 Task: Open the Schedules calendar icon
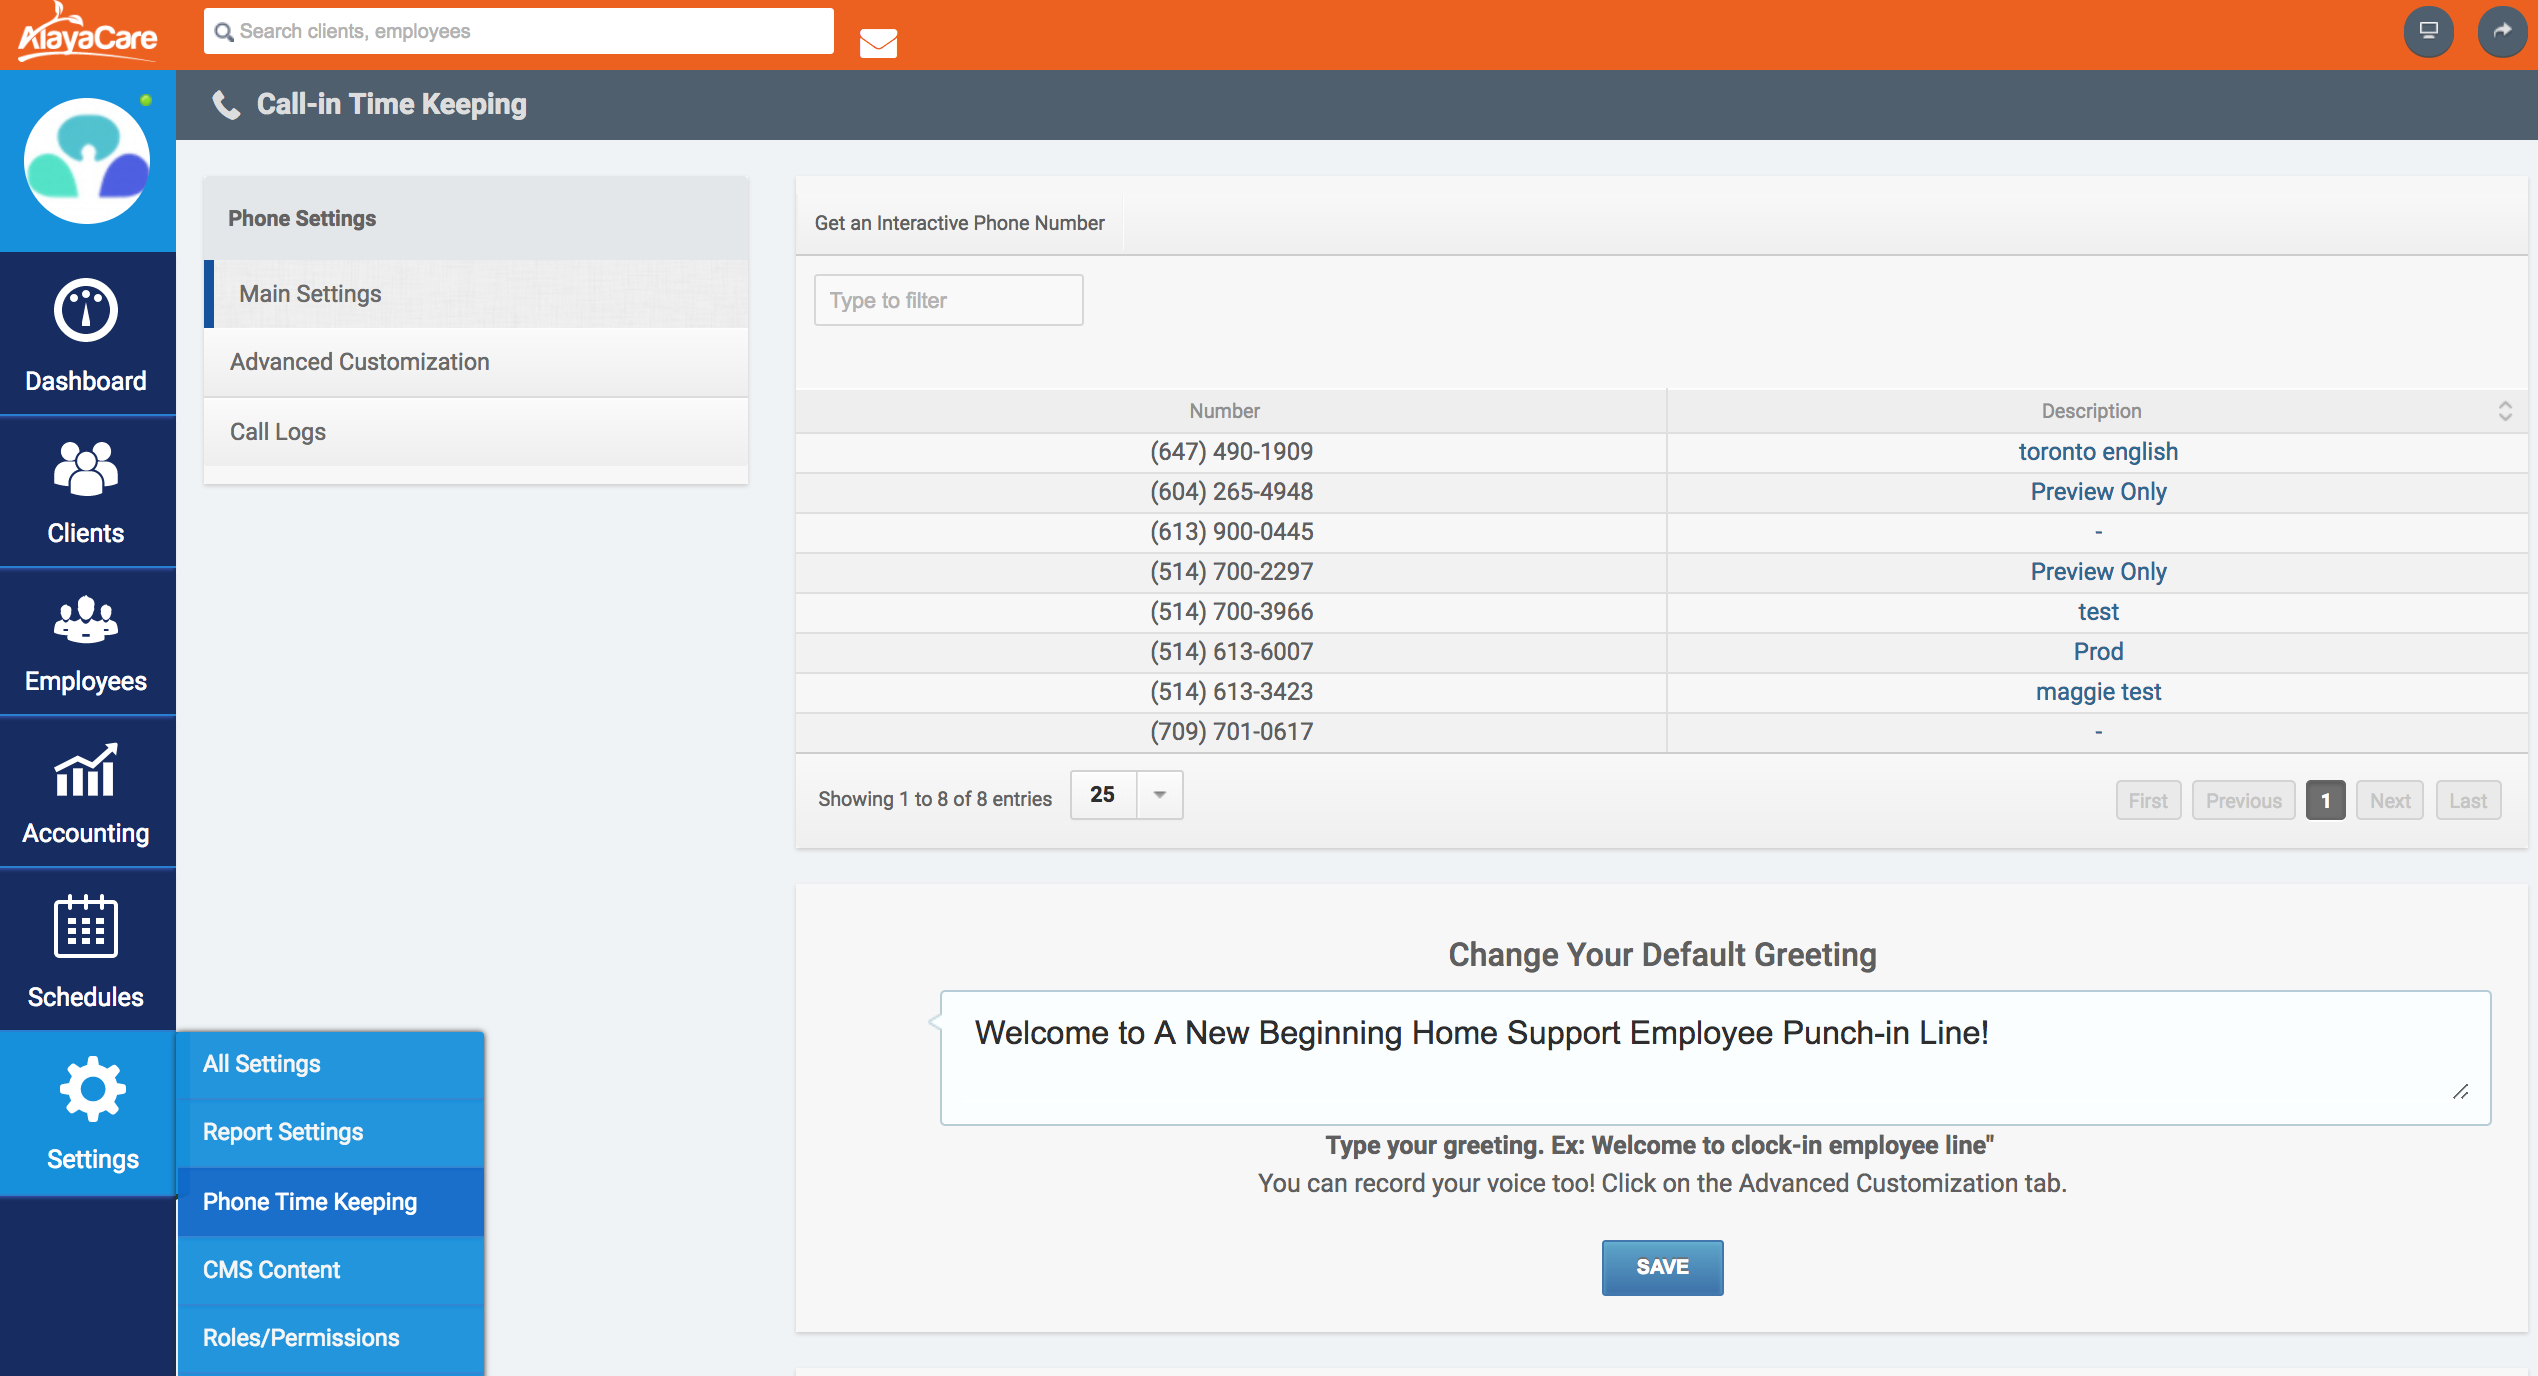(x=86, y=927)
